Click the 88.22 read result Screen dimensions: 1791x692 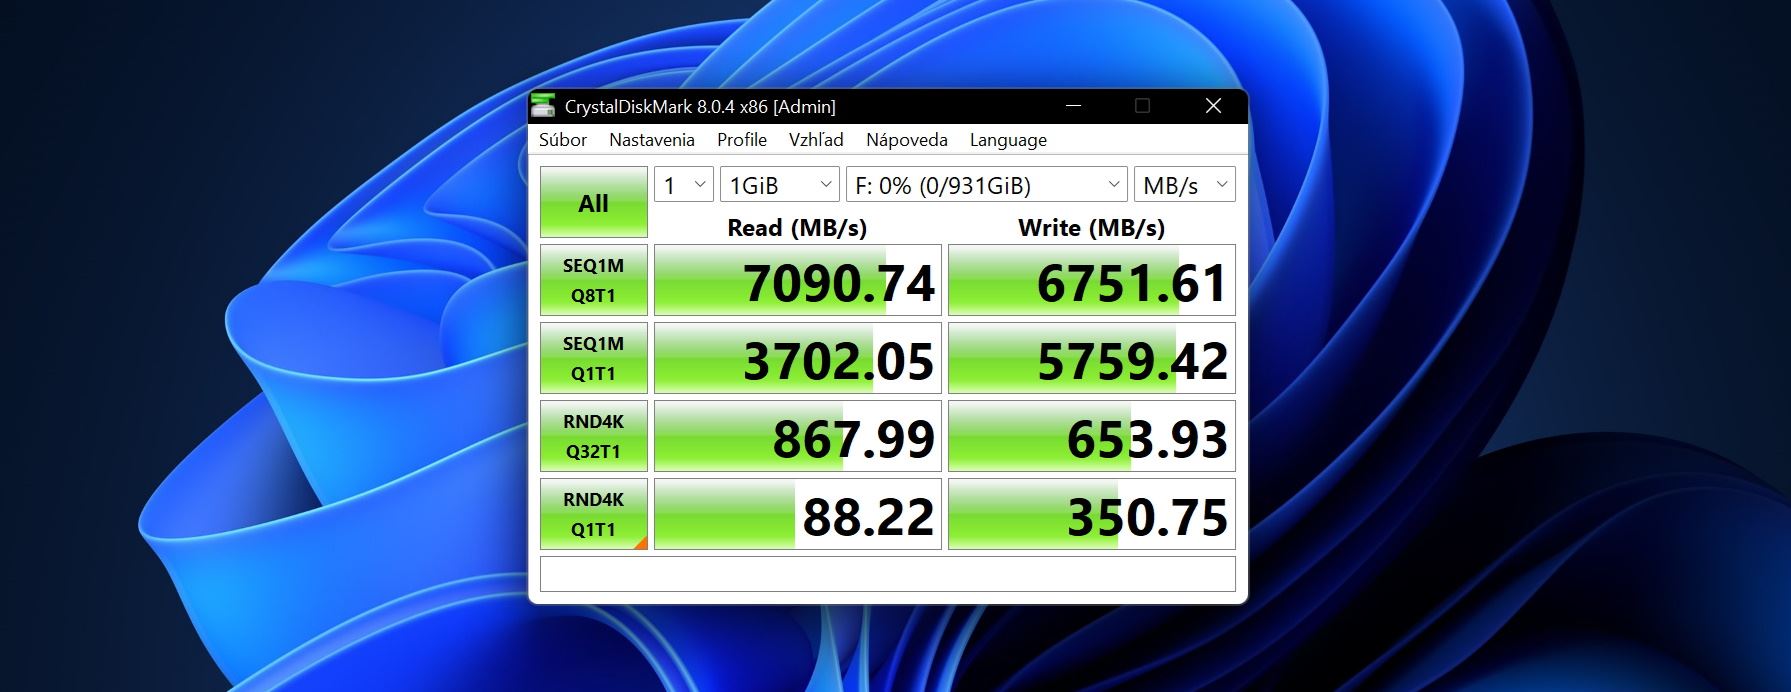click(x=798, y=514)
